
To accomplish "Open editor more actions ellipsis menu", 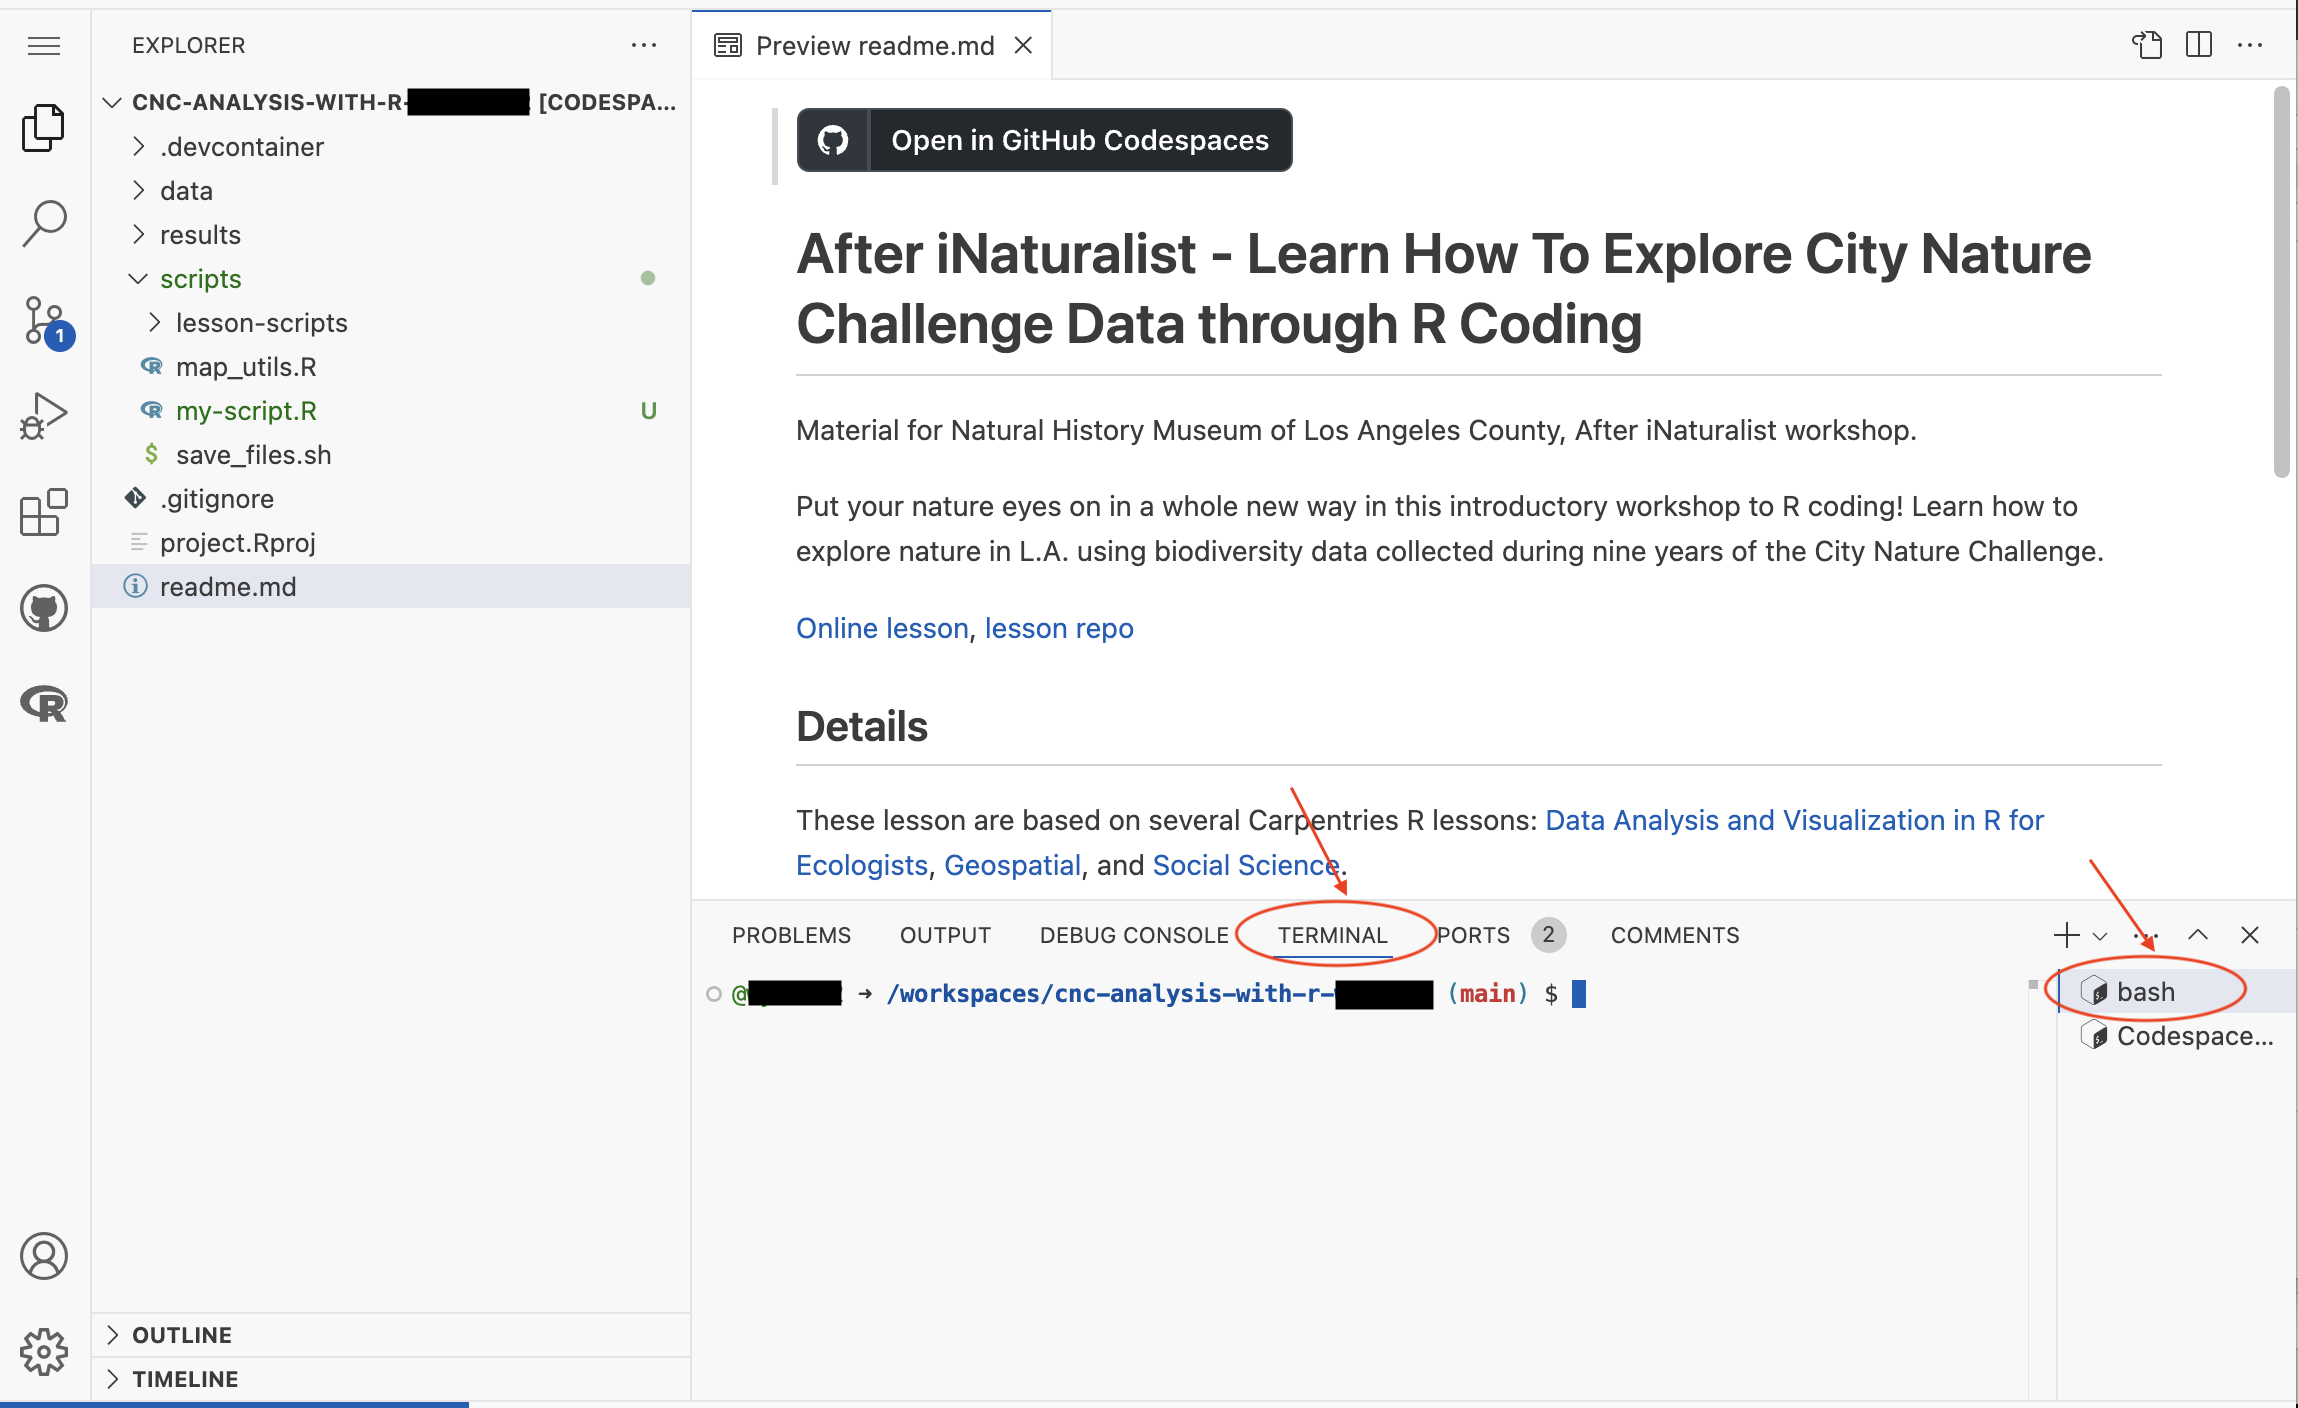I will 2250,45.
